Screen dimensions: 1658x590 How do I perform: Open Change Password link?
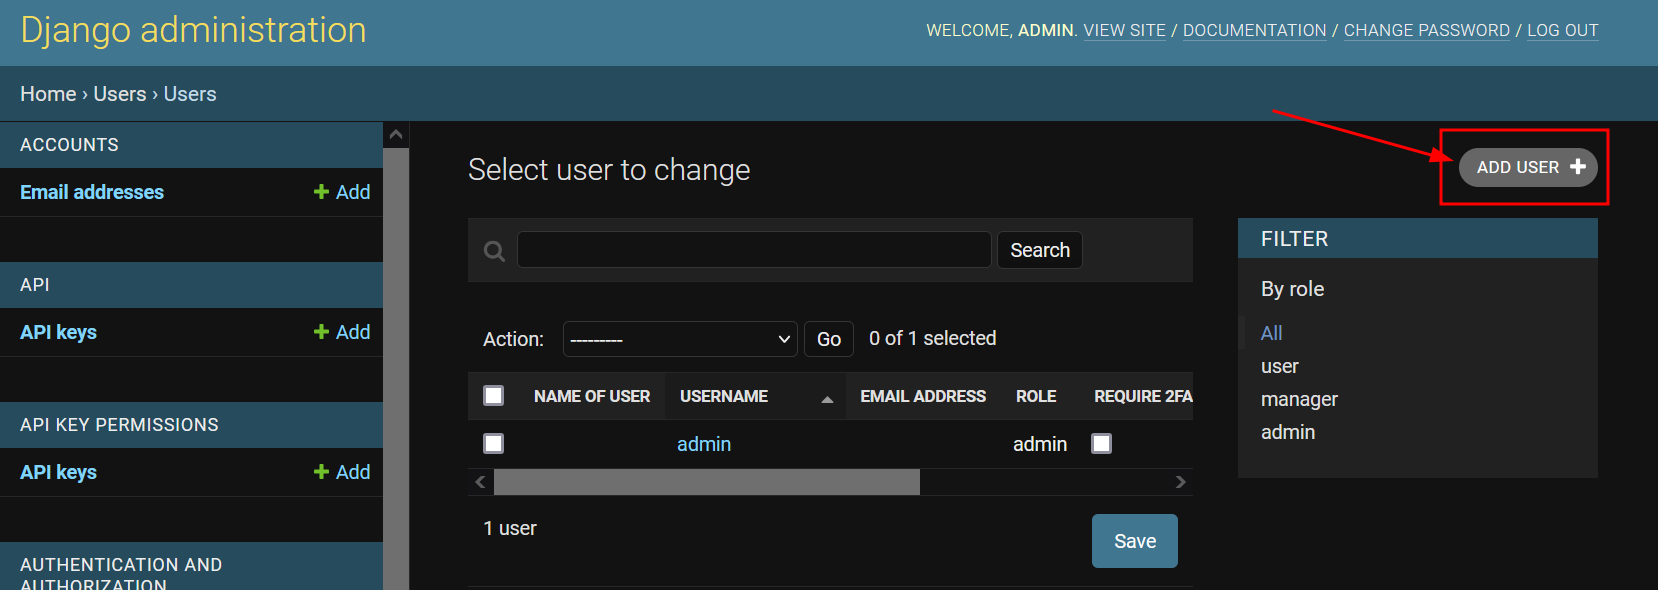pyautogui.click(x=1427, y=30)
